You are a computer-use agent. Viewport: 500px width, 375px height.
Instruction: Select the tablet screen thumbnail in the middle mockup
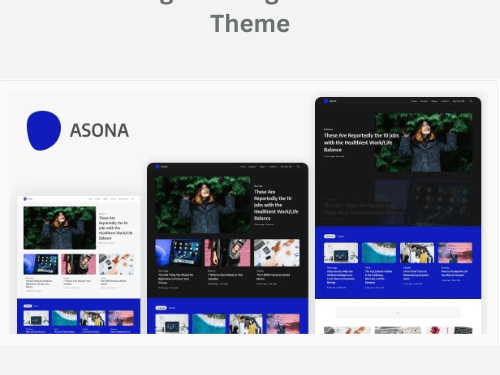(178, 253)
